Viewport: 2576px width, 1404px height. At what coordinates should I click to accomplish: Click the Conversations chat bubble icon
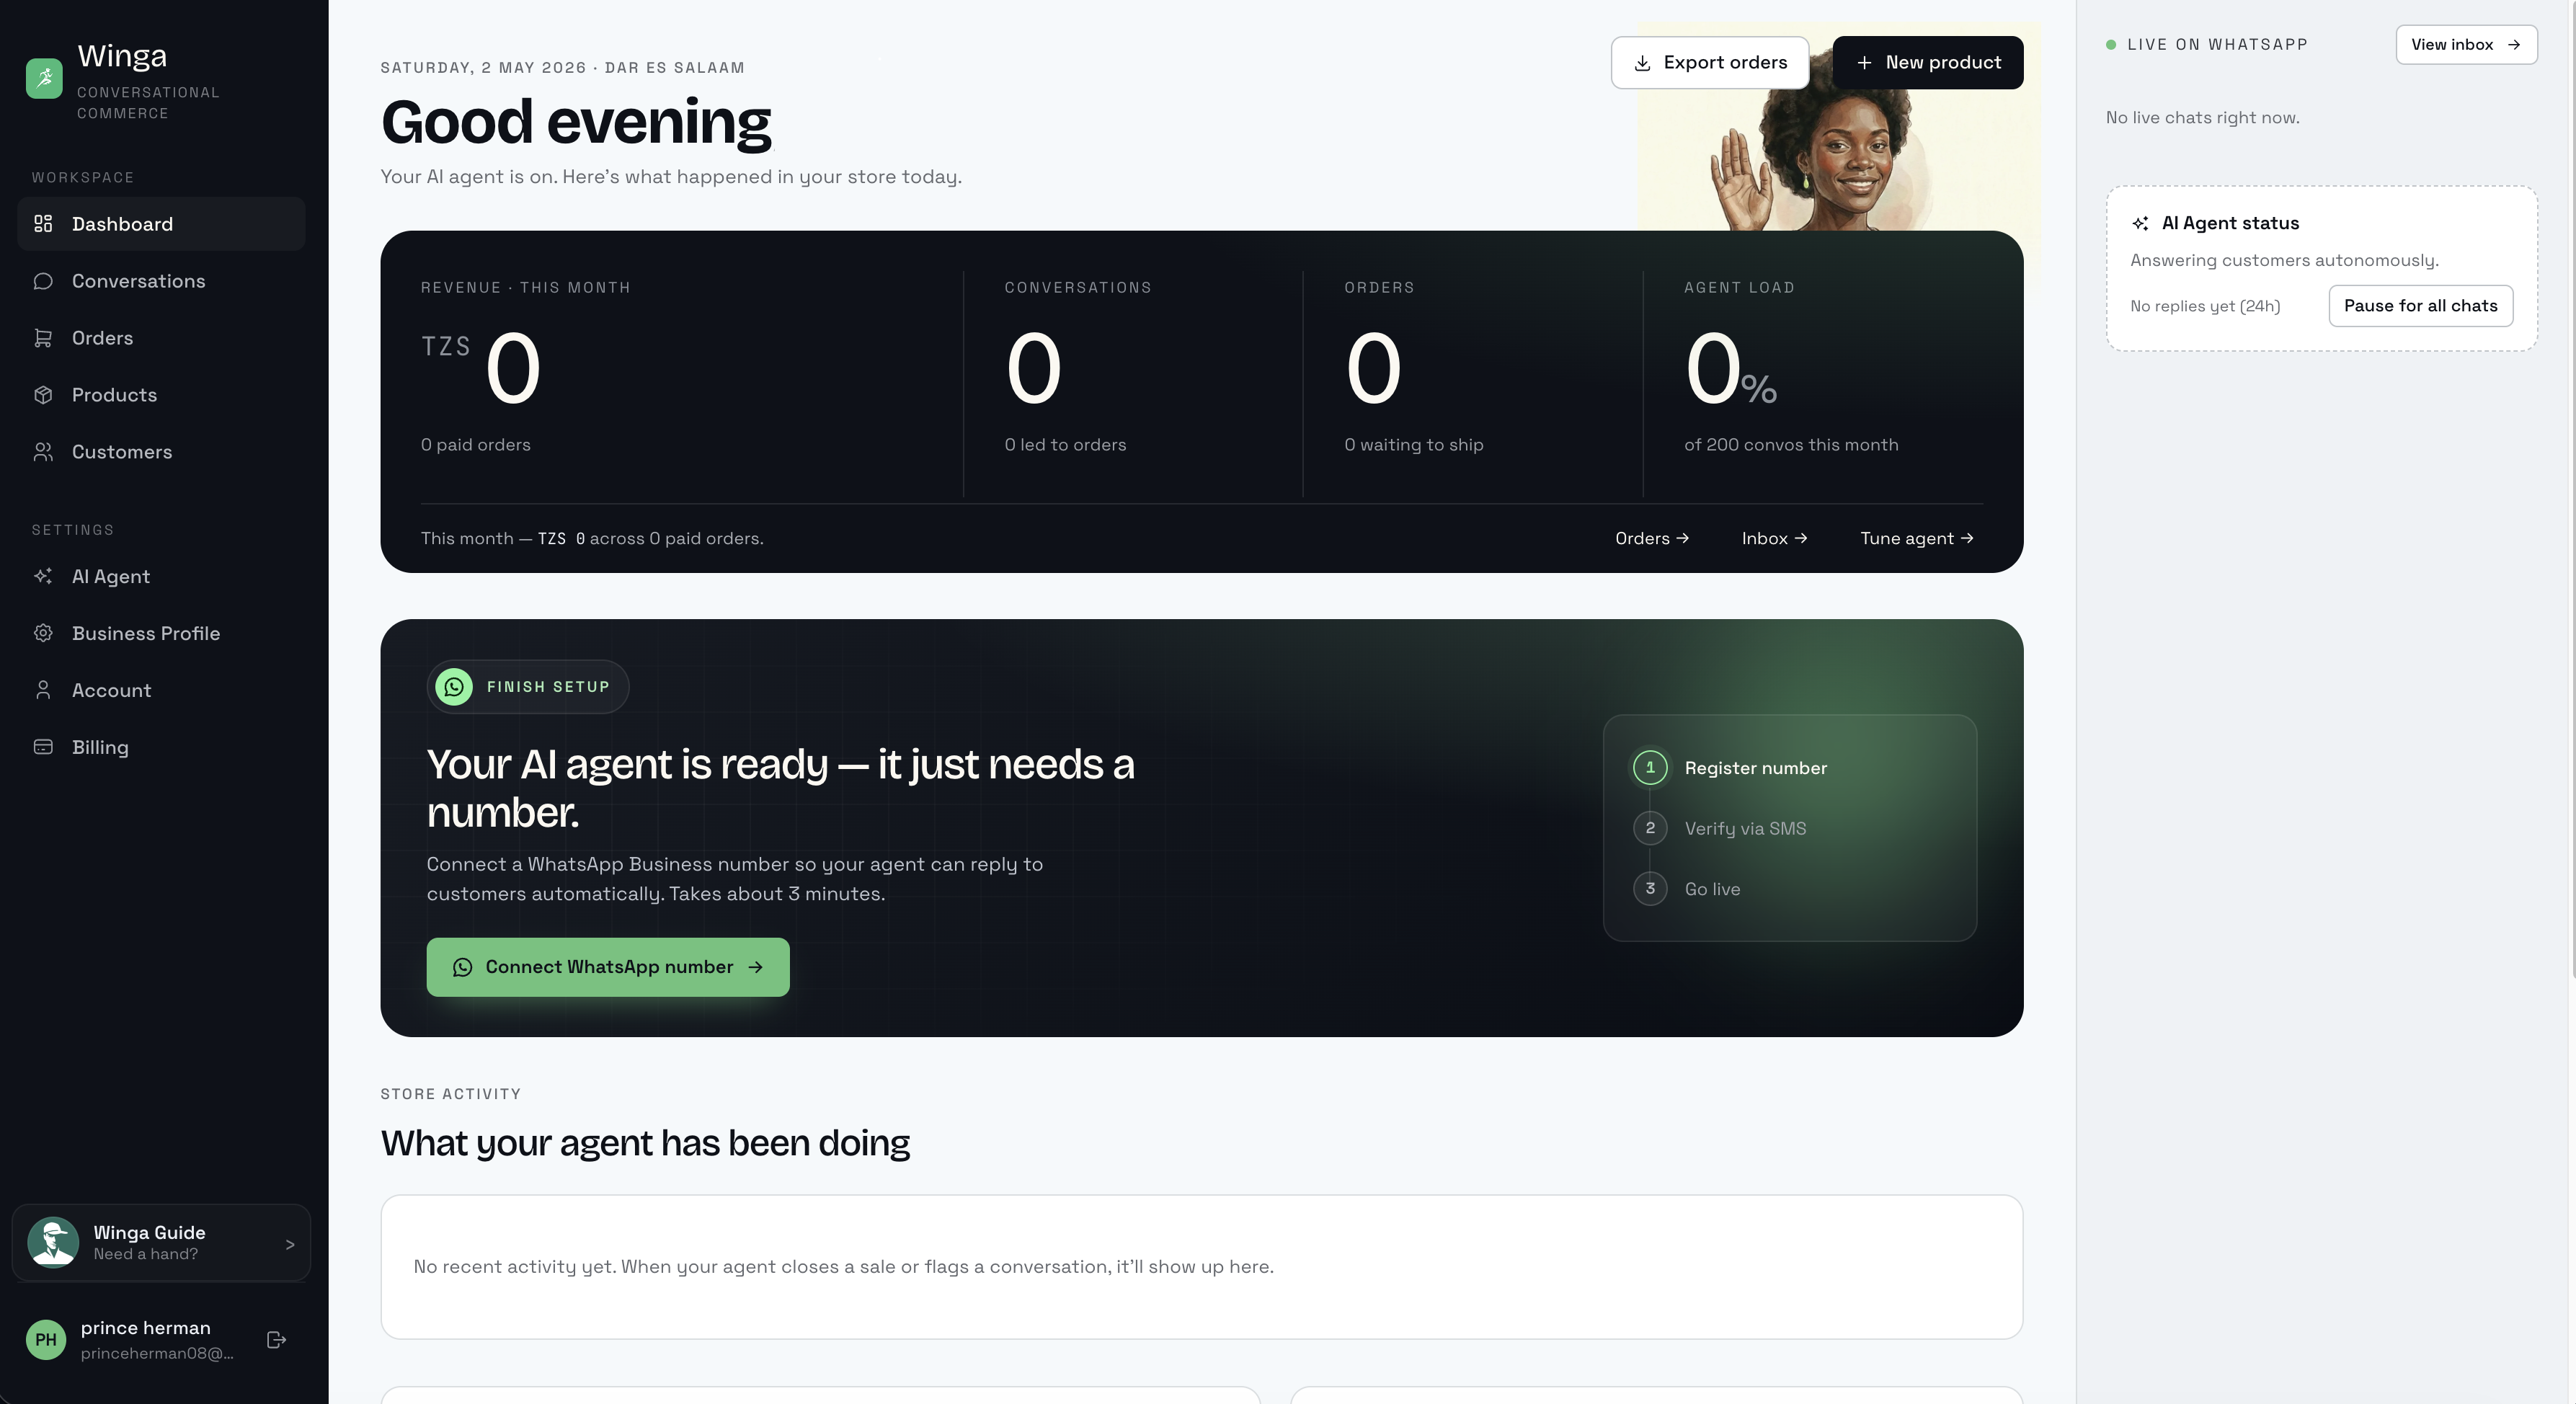[43, 281]
